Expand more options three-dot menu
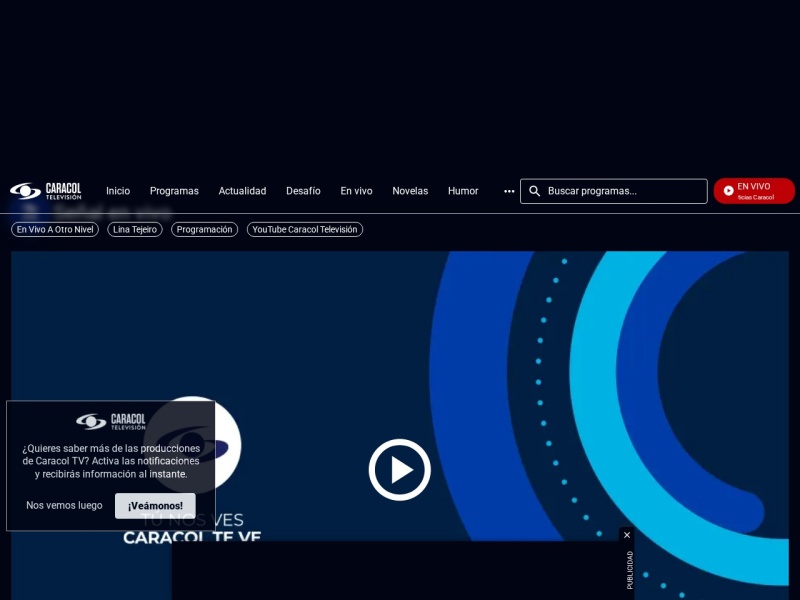 (x=509, y=191)
